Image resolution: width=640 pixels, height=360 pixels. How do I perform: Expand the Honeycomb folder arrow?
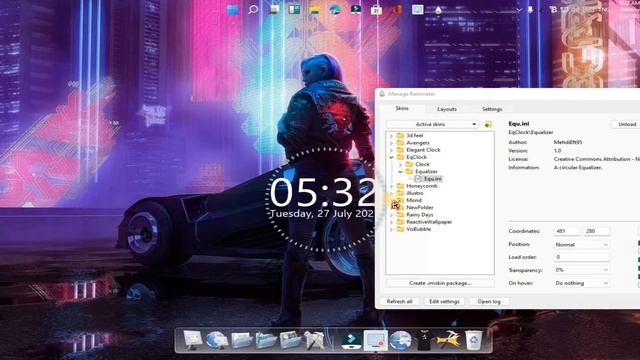point(391,186)
